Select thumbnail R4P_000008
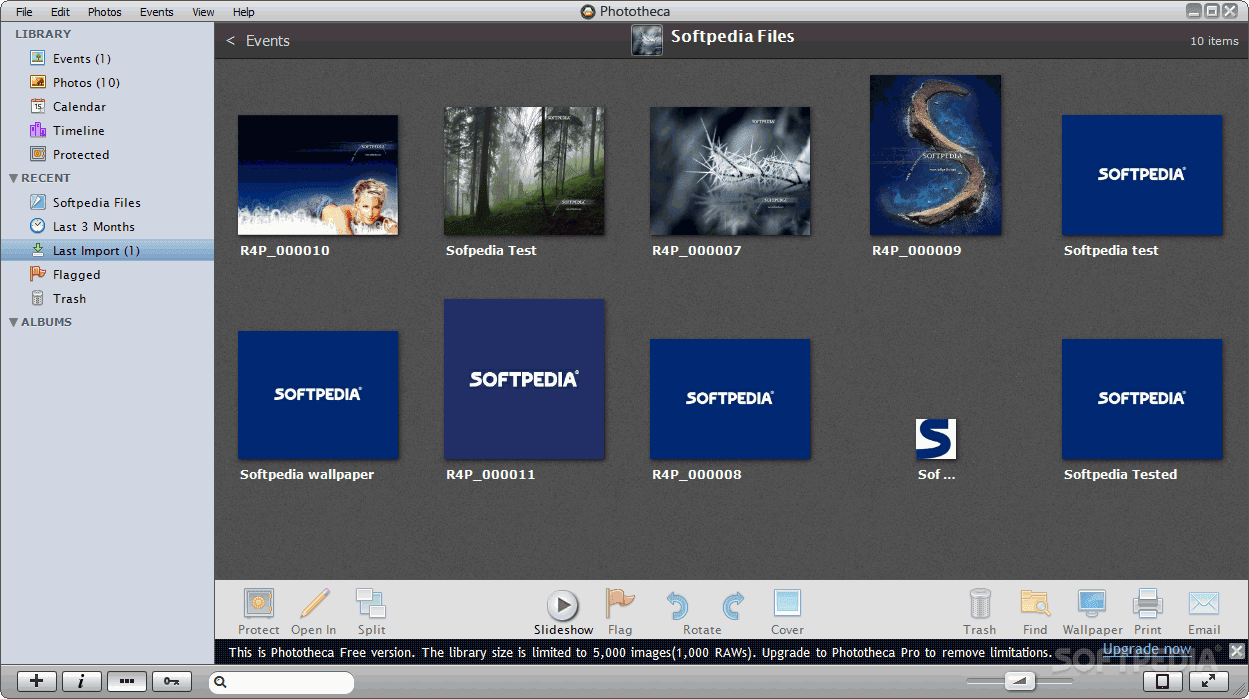Image resolution: width=1249 pixels, height=699 pixels. [x=730, y=399]
